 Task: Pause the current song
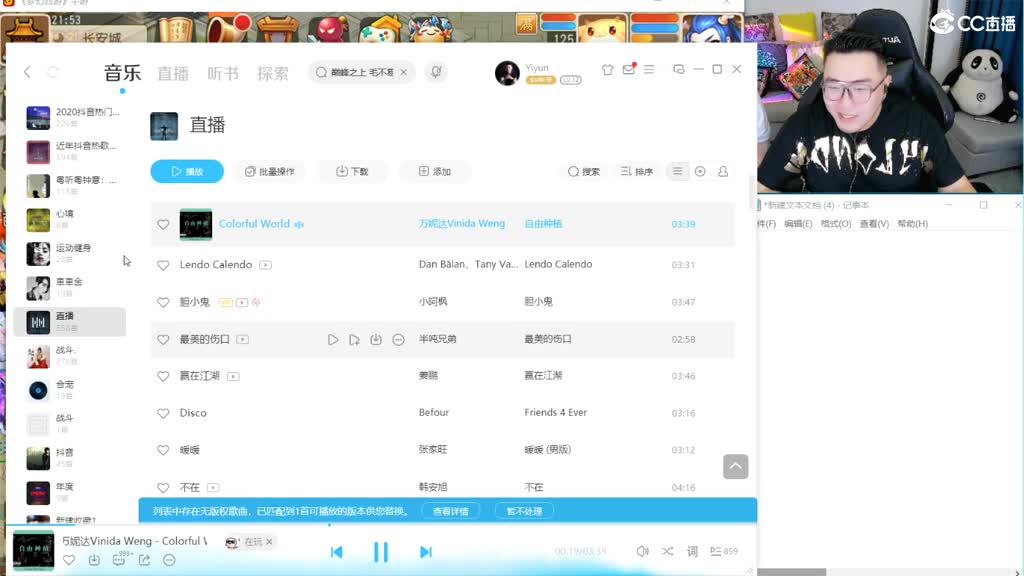point(381,552)
